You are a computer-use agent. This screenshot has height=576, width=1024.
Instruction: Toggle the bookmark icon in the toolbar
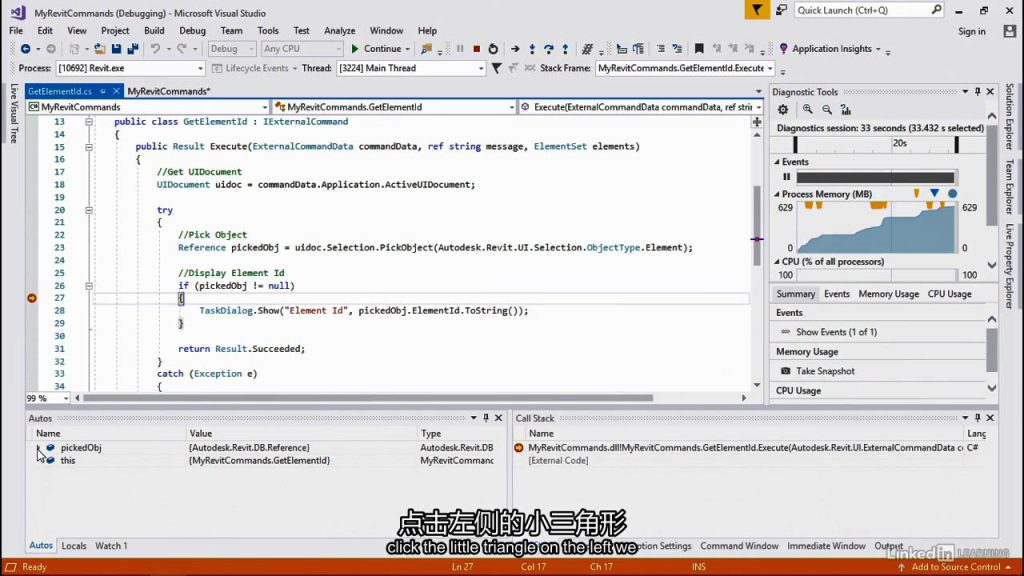click(x=699, y=49)
